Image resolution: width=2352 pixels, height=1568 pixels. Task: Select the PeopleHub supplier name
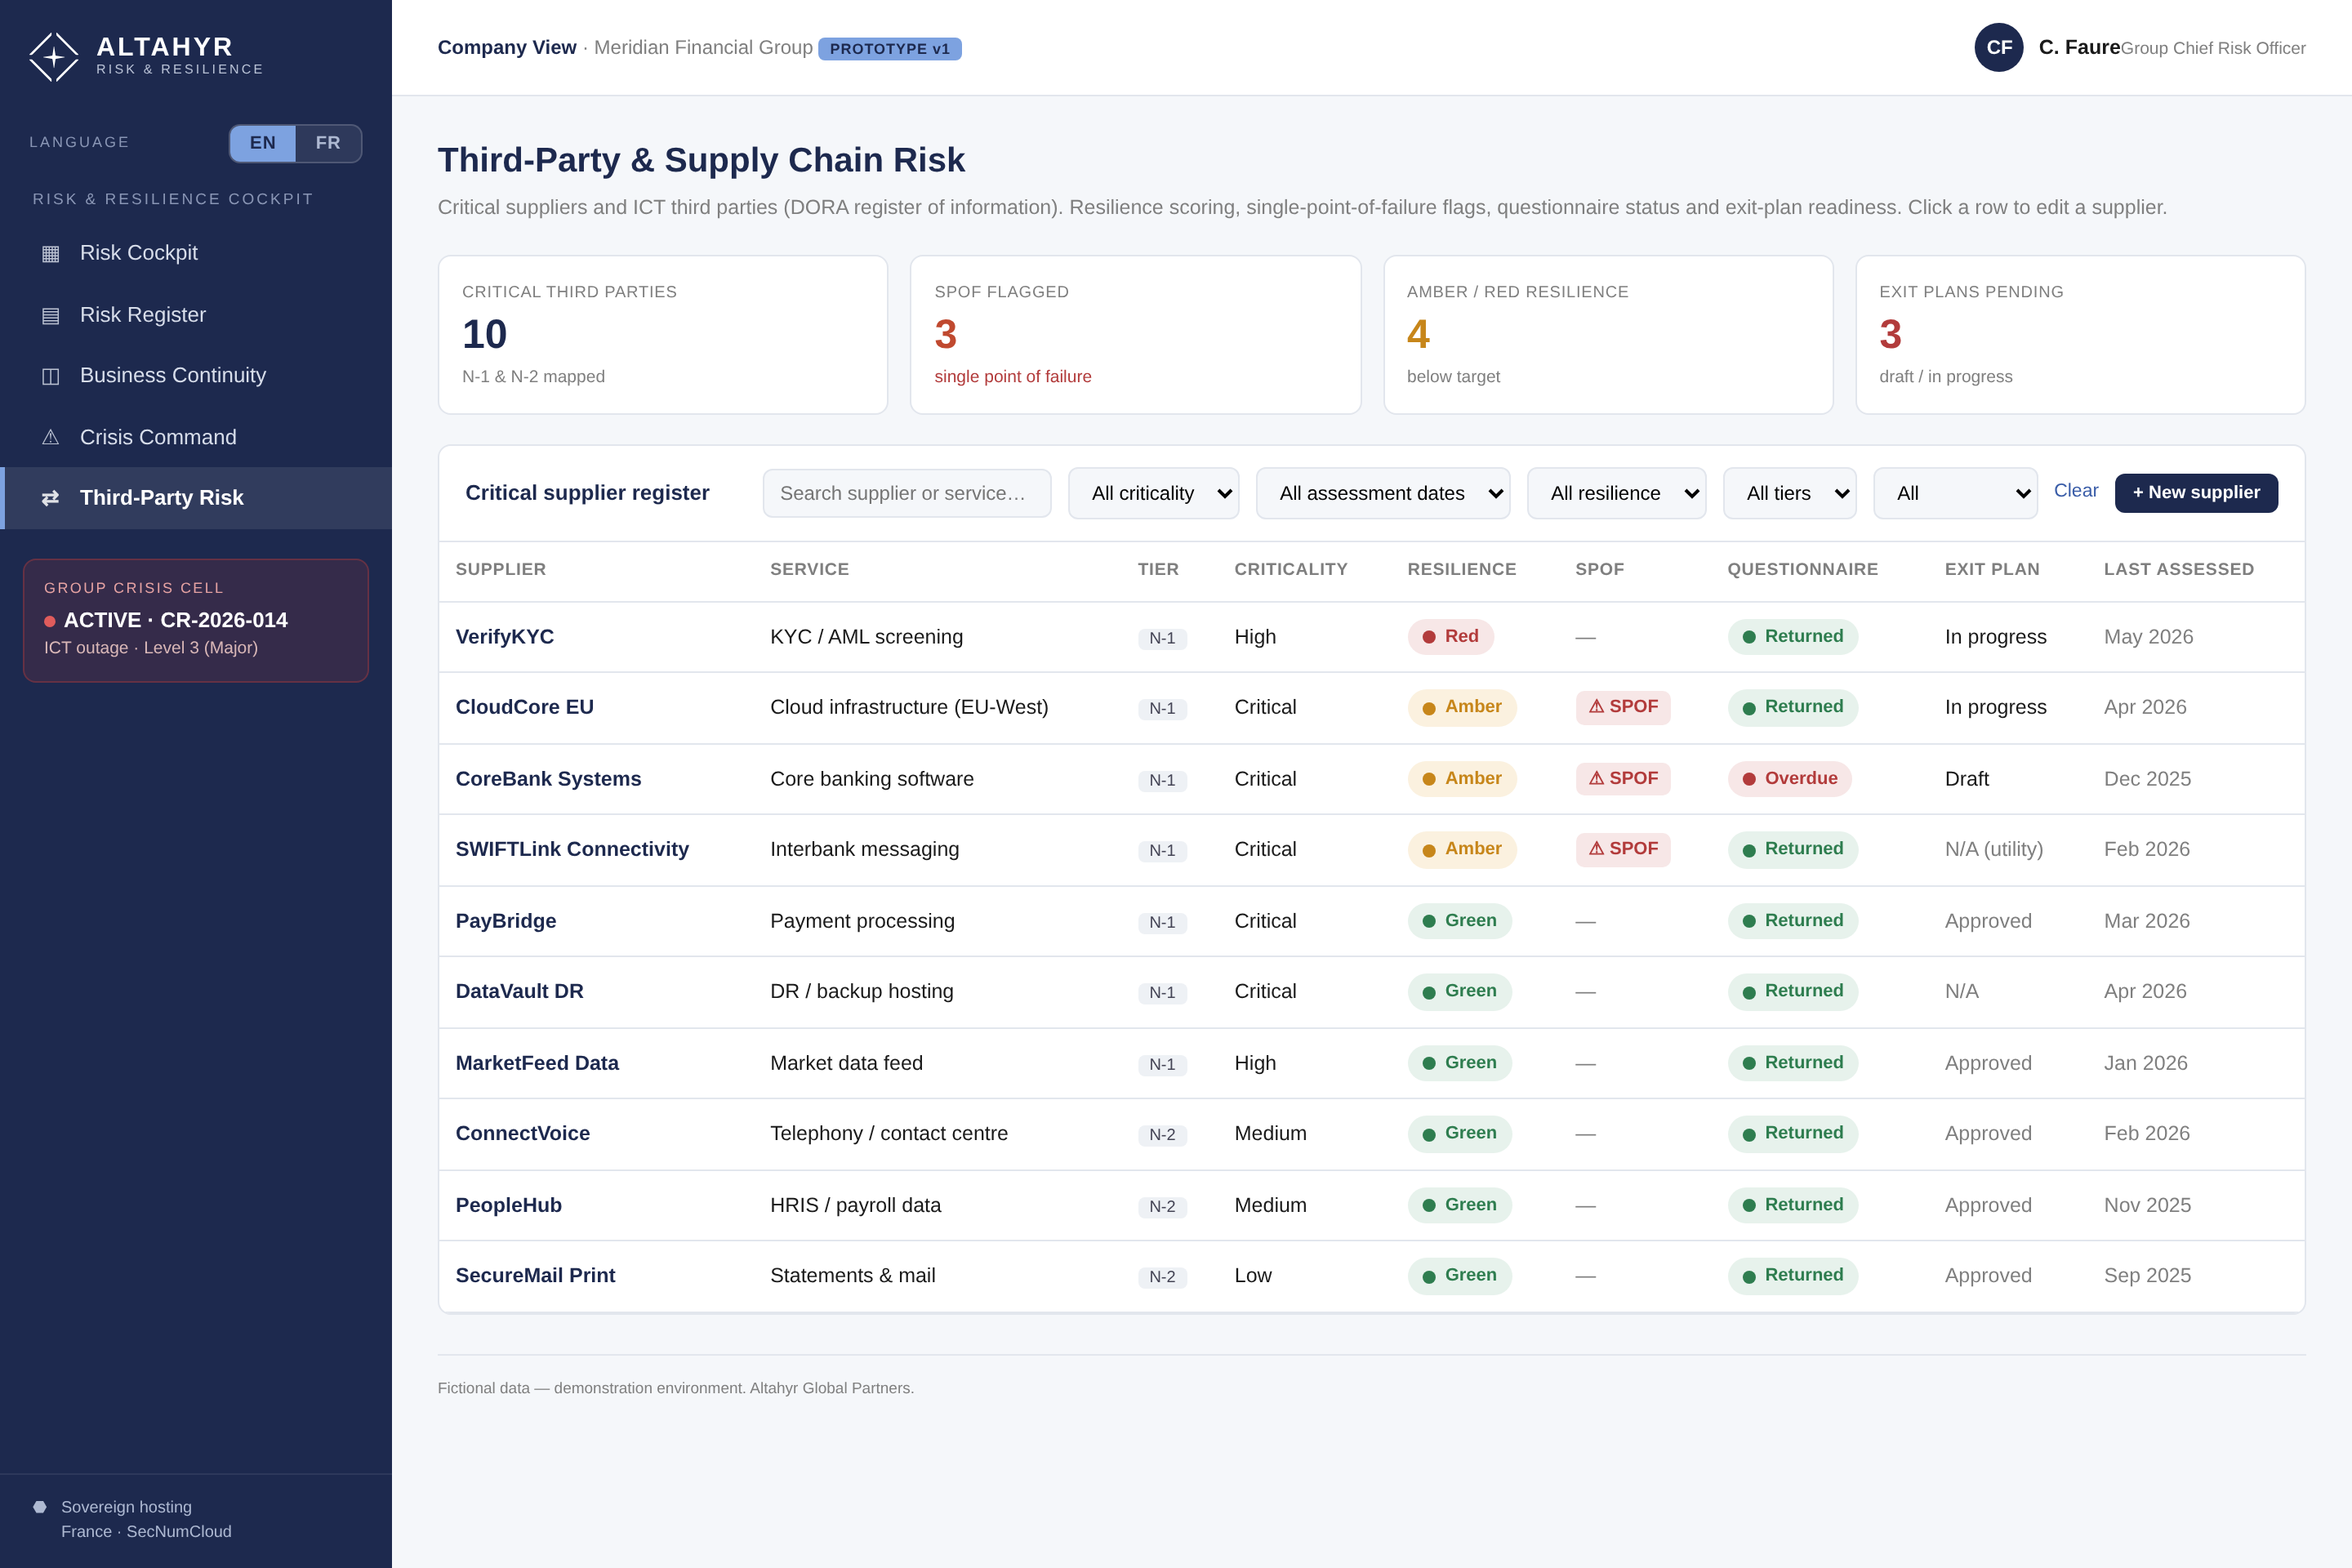click(x=509, y=1205)
